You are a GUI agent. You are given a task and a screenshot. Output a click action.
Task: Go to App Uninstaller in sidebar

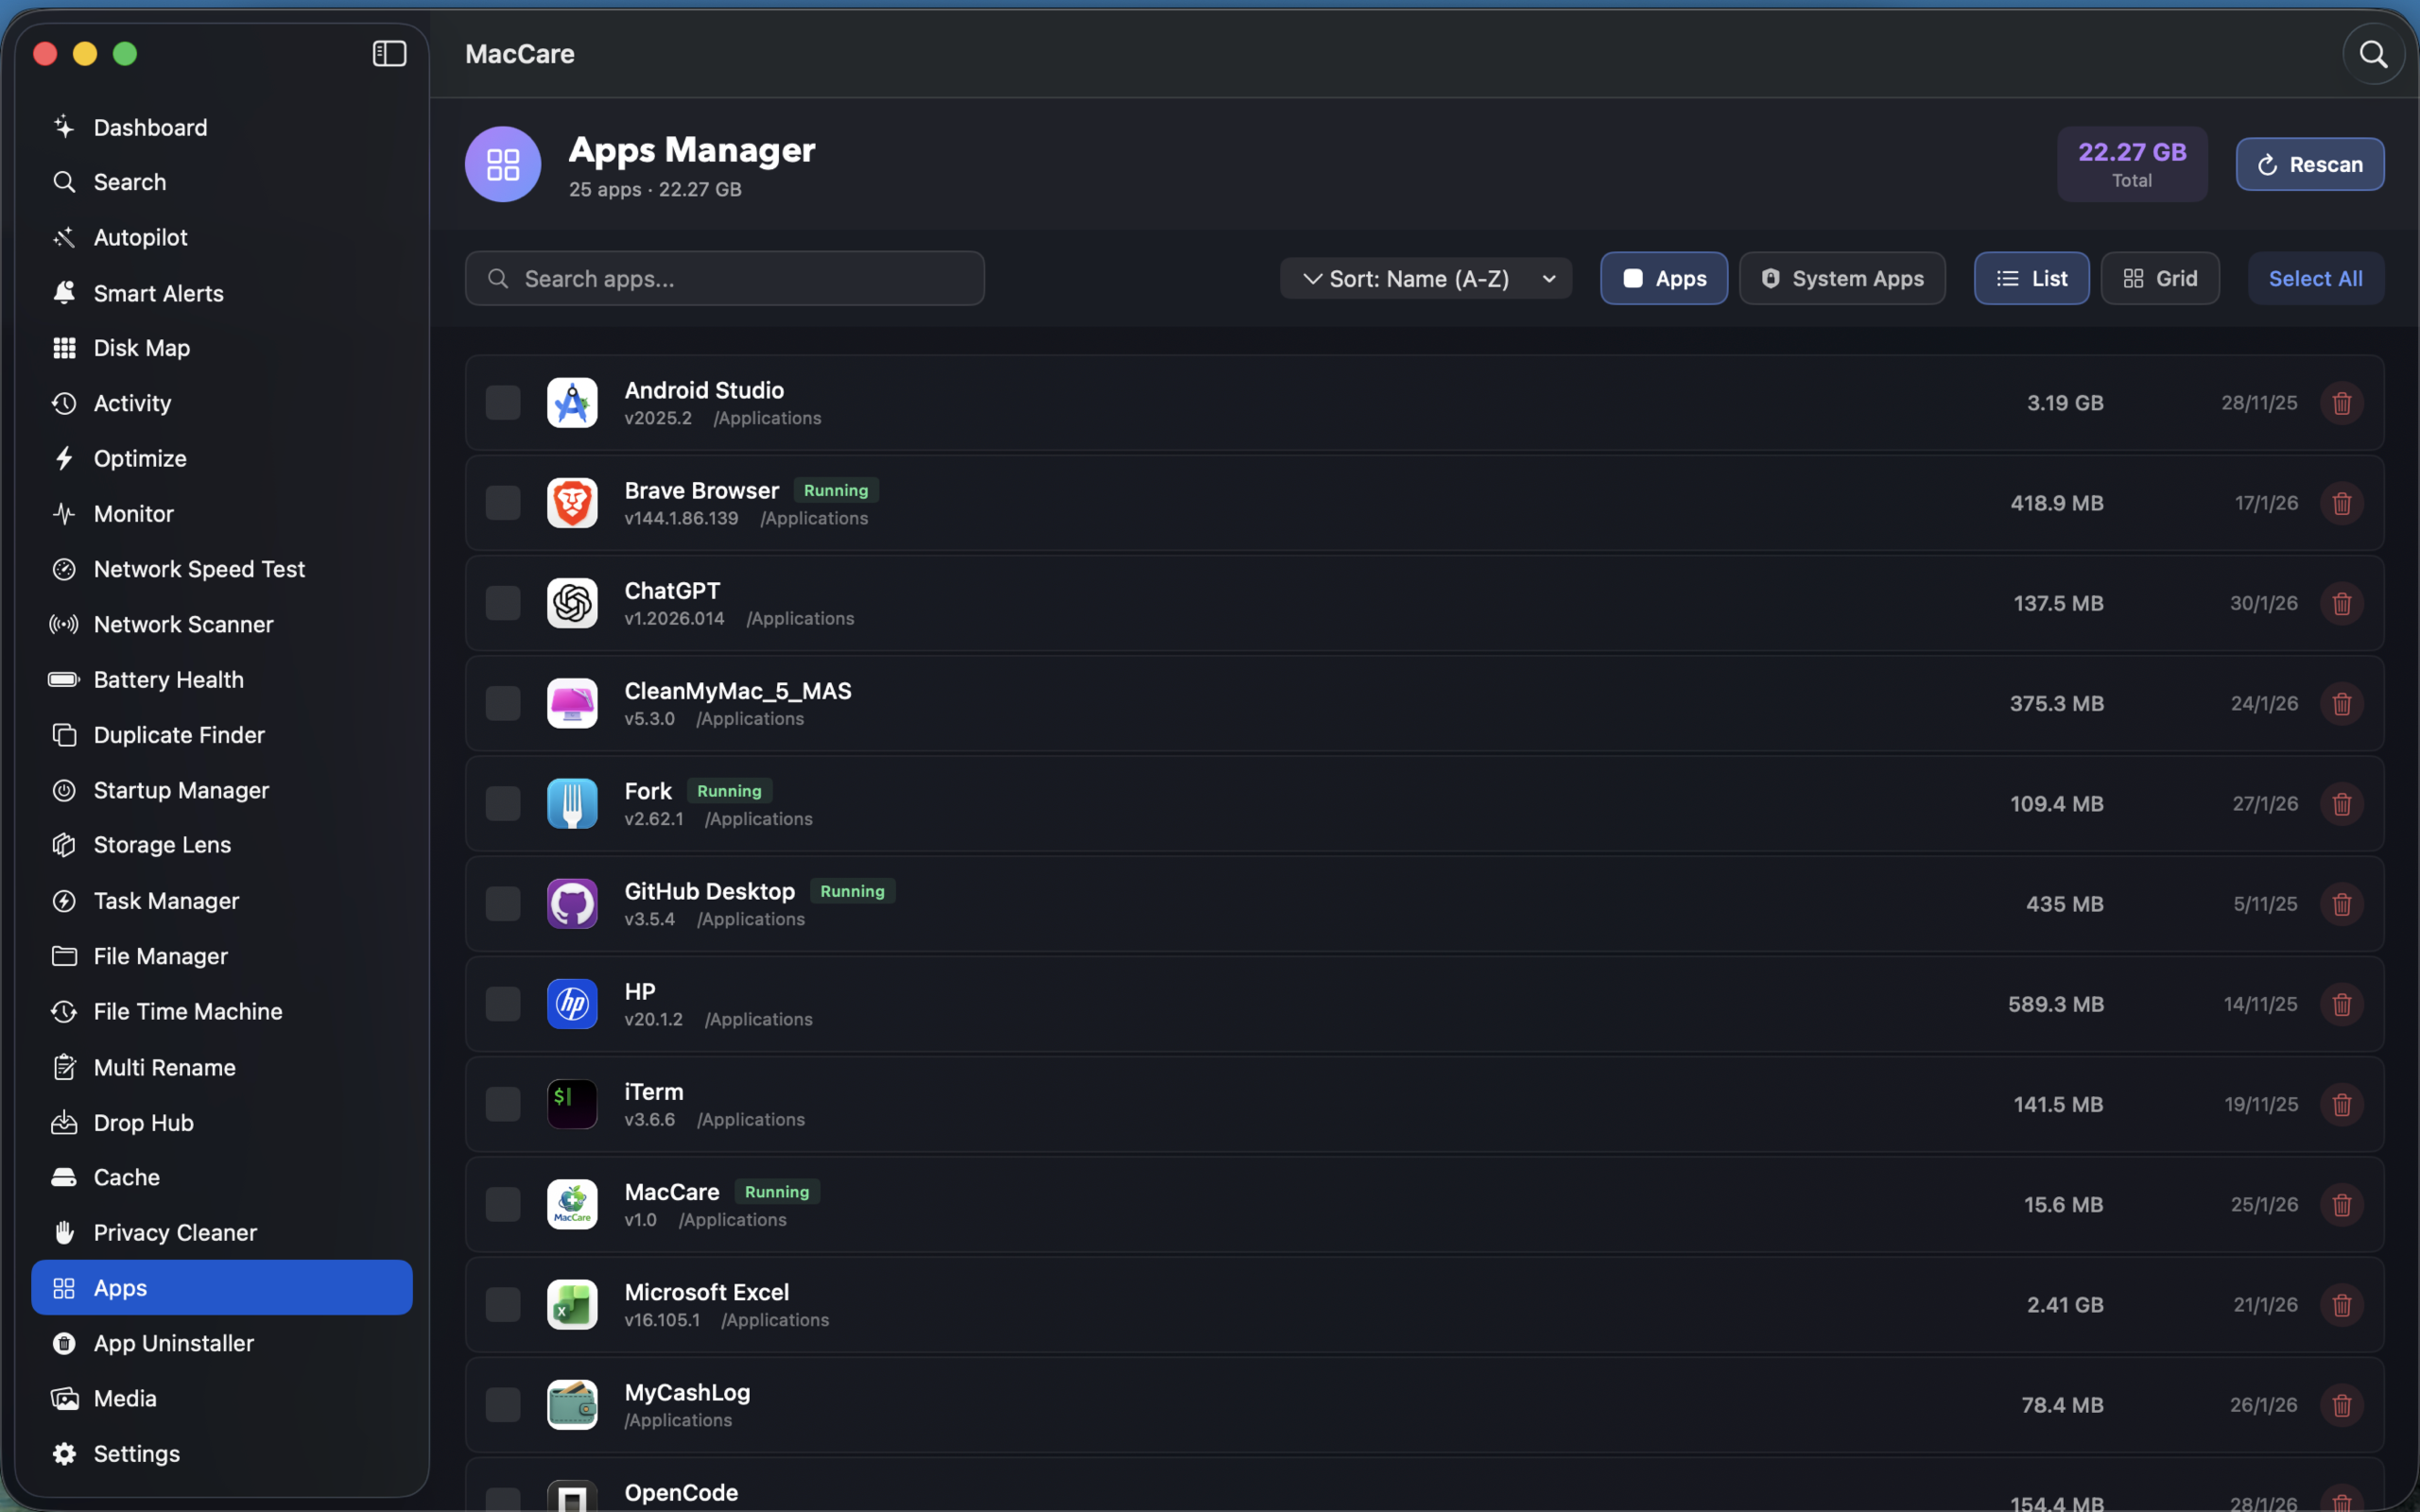(x=222, y=1343)
